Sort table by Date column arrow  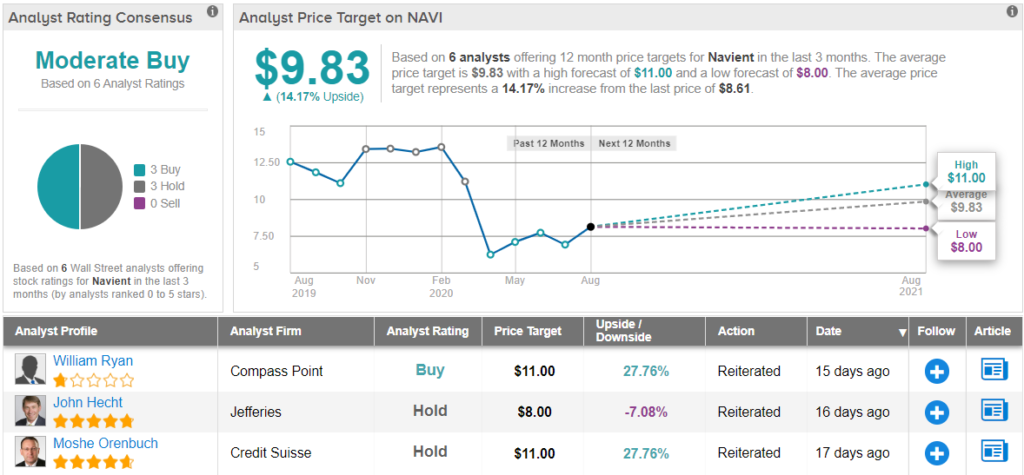[x=903, y=333]
